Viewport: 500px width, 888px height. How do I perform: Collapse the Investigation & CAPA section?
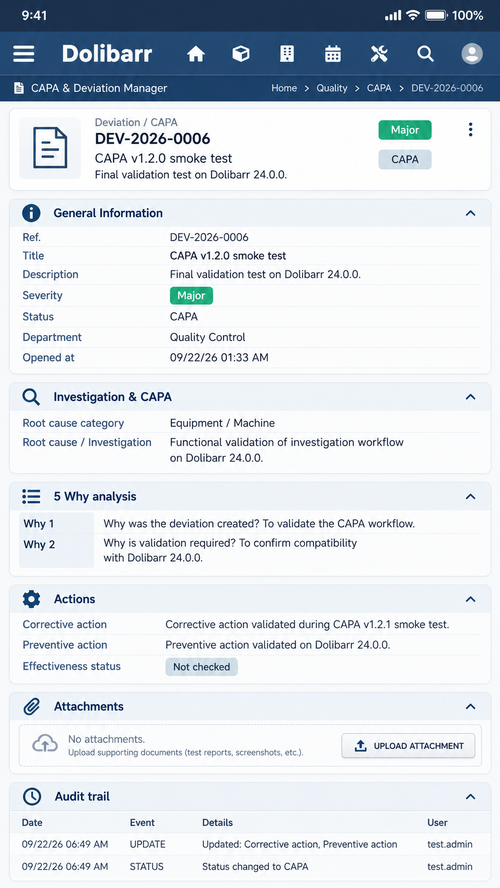point(470,397)
